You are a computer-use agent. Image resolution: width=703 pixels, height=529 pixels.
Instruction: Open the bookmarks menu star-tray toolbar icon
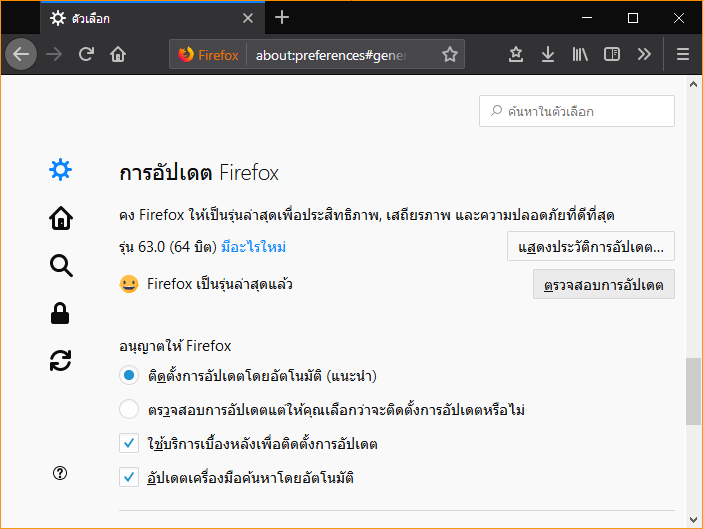516,54
